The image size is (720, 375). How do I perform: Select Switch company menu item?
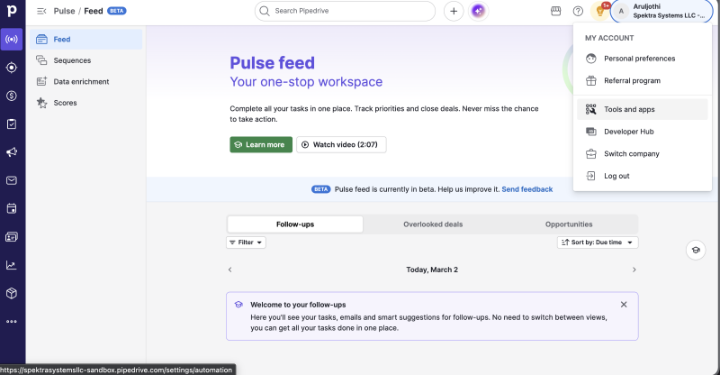(642, 154)
